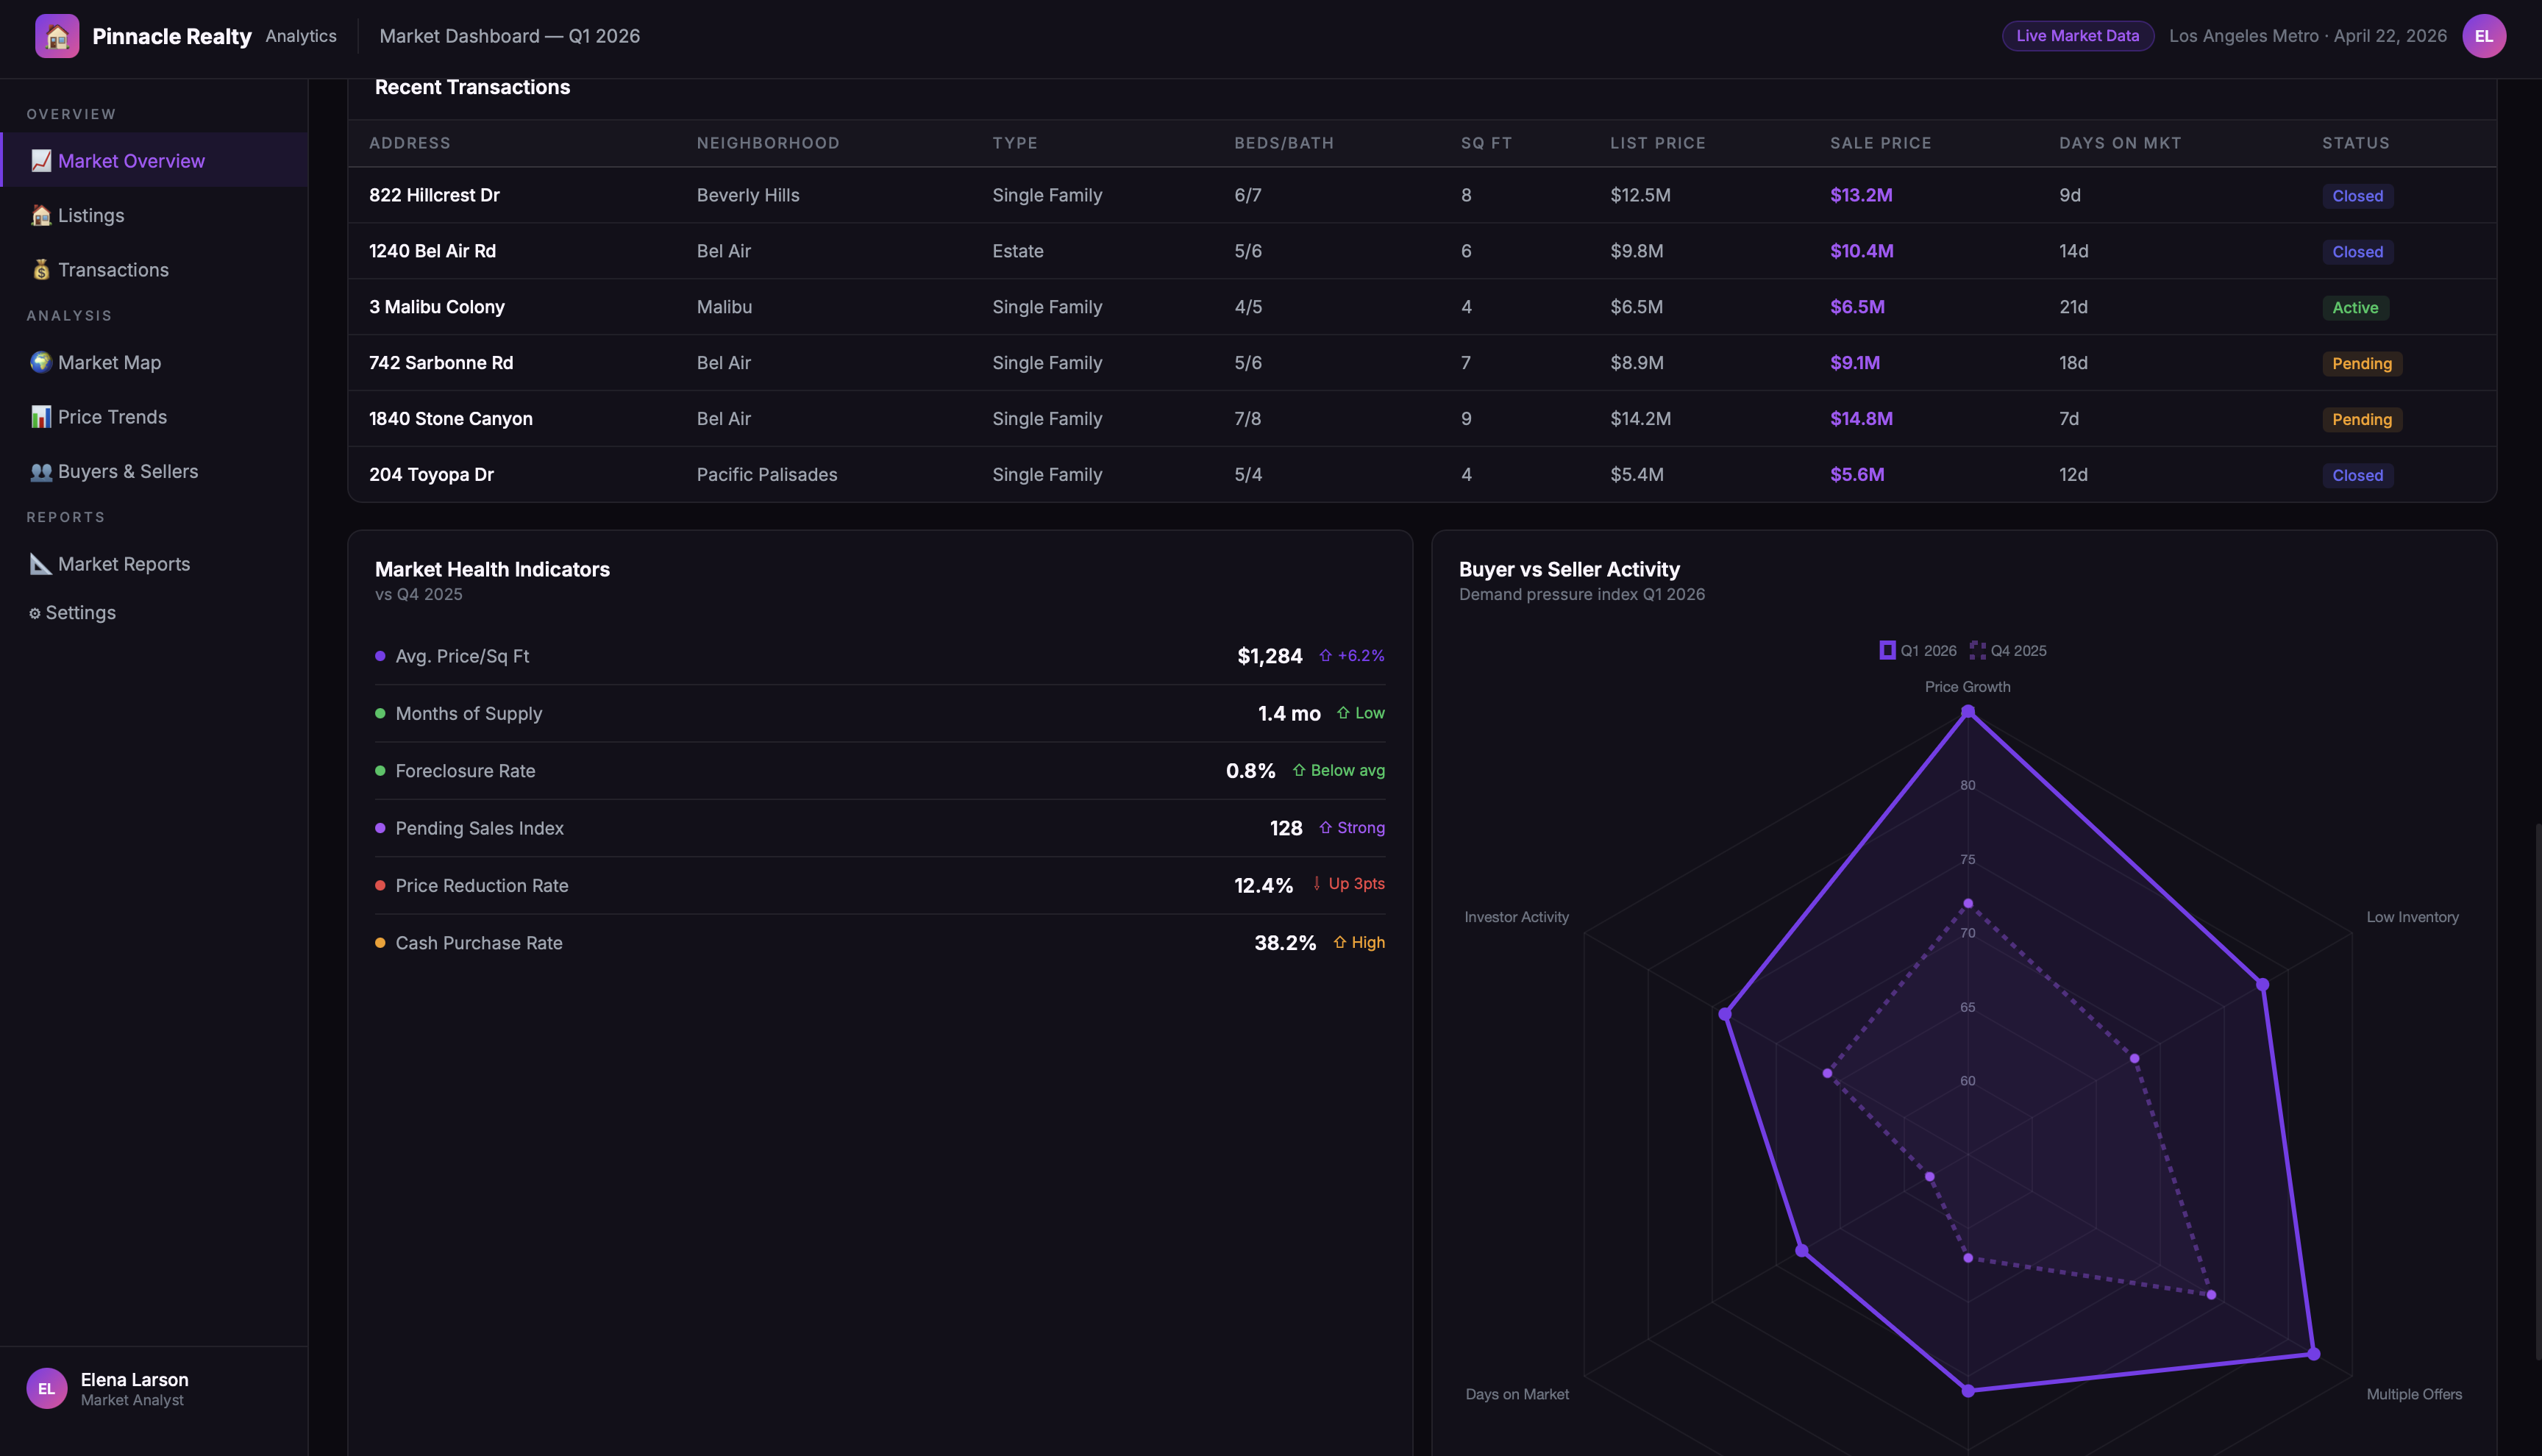The height and width of the screenshot is (1456, 2542).
Task: Open the Listings sidebar item
Action: click(154, 215)
